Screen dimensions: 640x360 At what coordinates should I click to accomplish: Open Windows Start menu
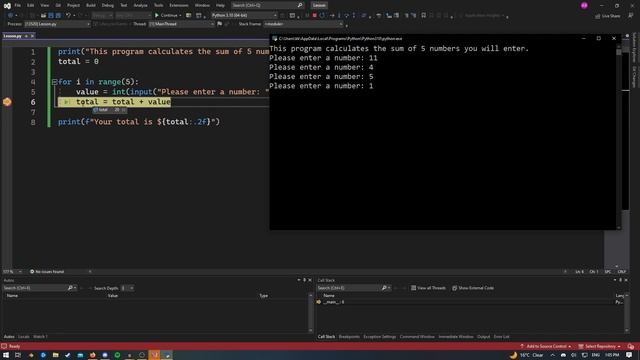6,355
